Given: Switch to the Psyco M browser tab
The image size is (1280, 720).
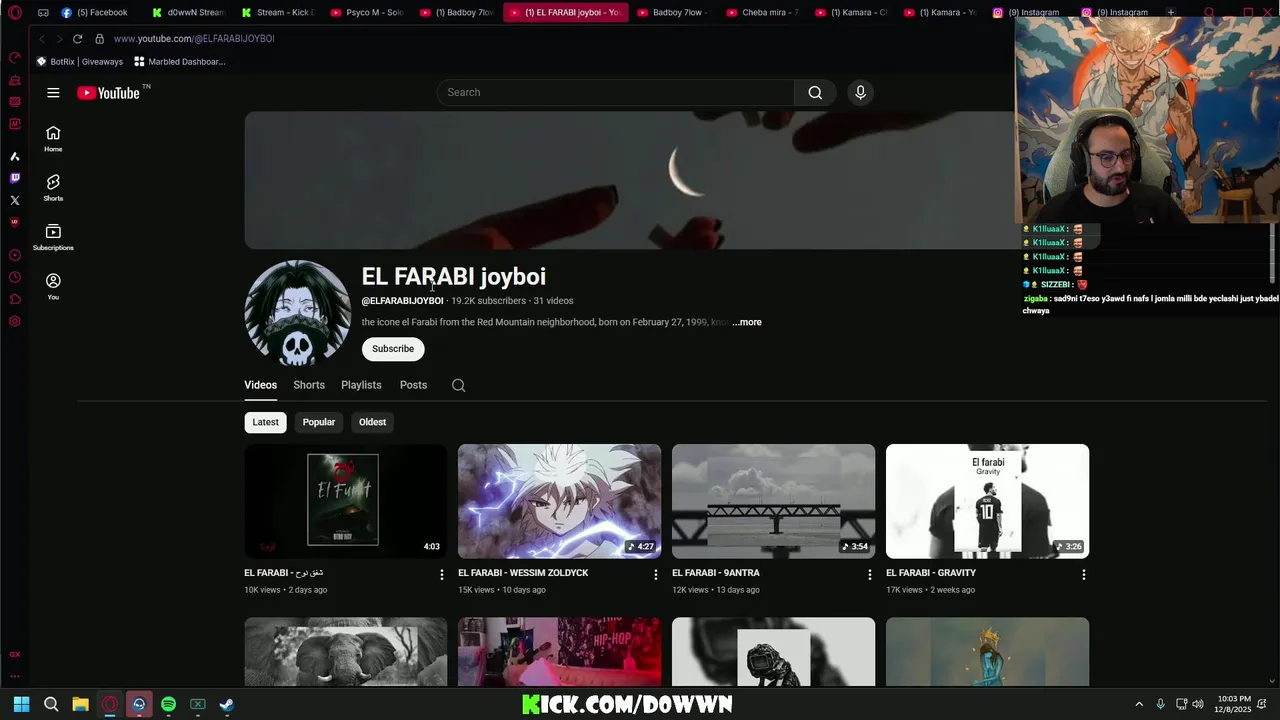Looking at the screenshot, I should pyautogui.click(x=366, y=13).
